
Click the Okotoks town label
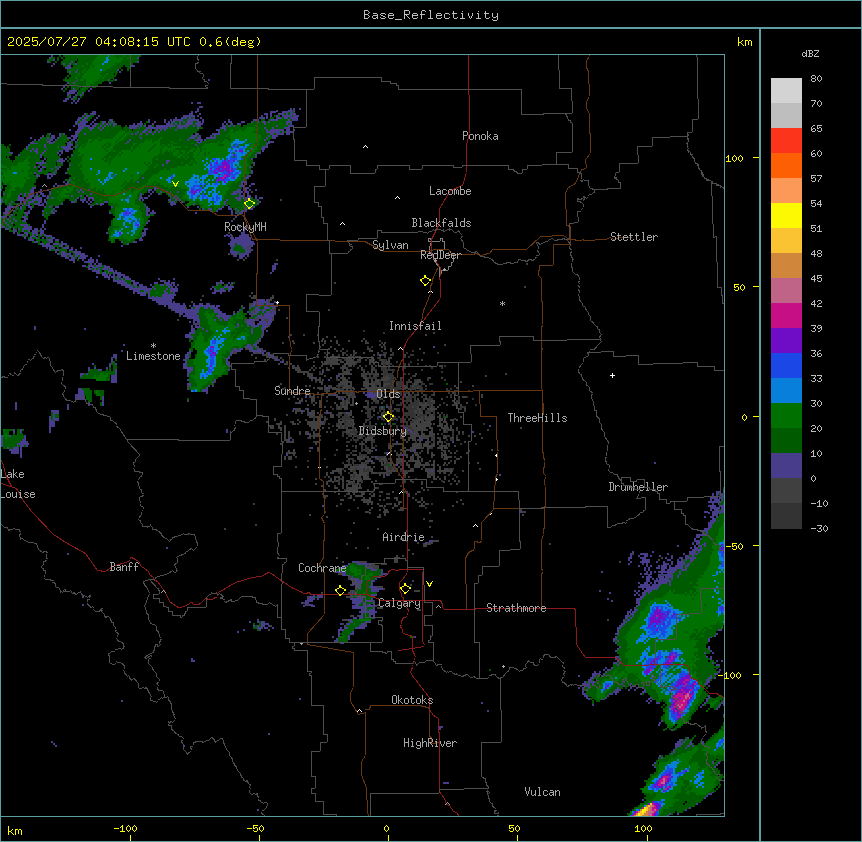tap(412, 700)
